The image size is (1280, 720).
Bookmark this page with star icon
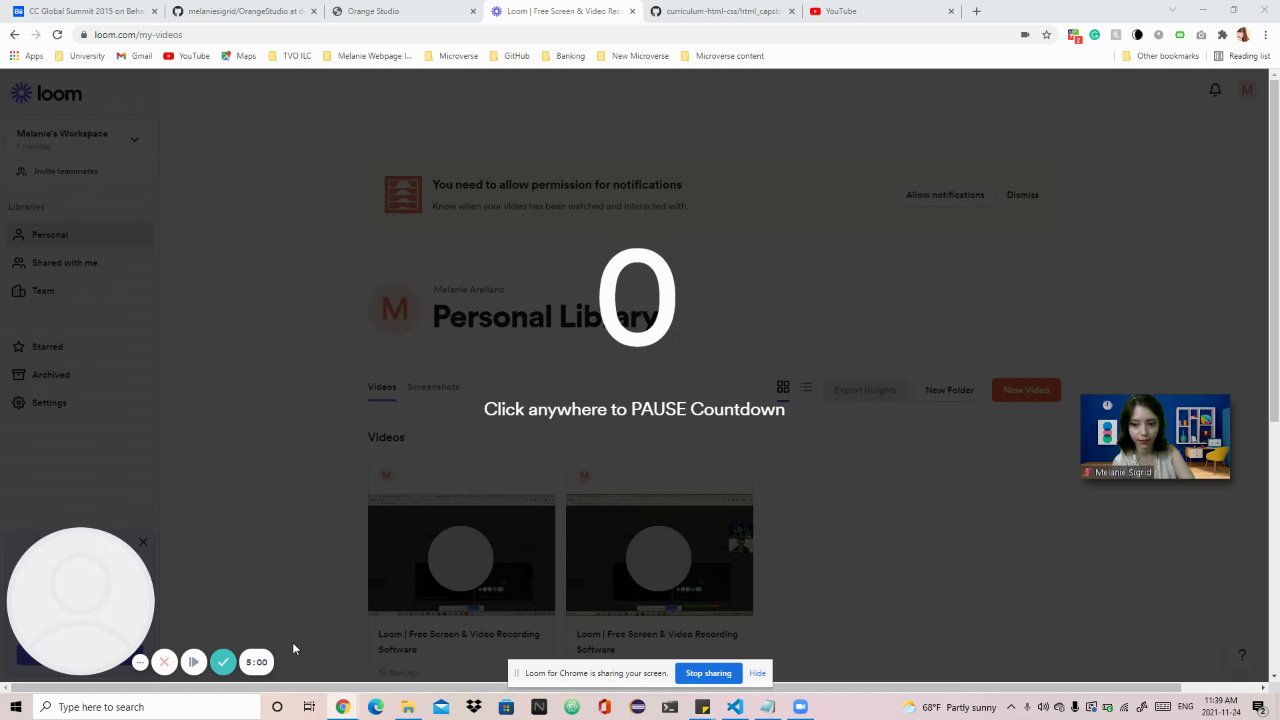(1046, 35)
